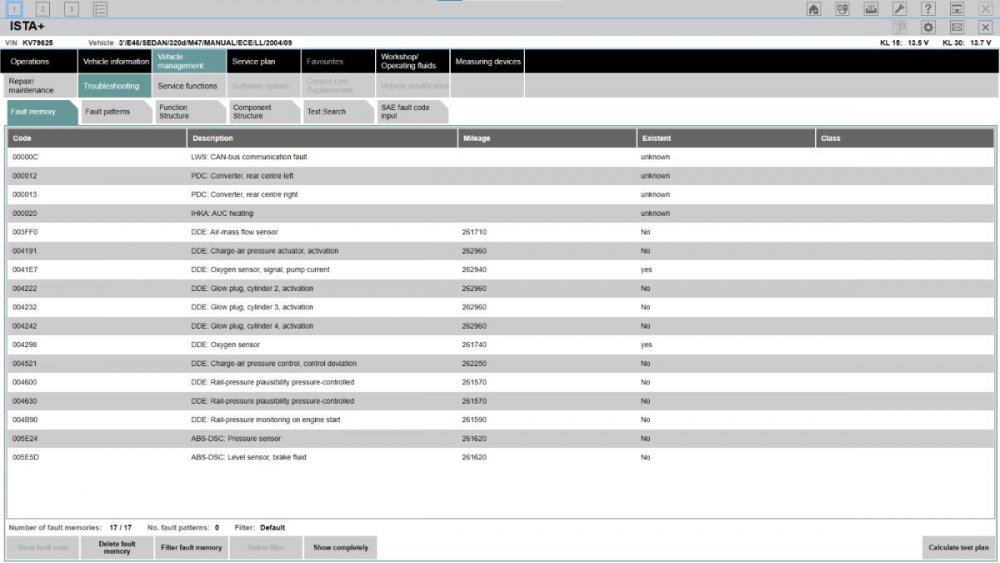Click the Filter: Default label
The height and width of the screenshot is (563, 1000).
(x=260, y=528)
